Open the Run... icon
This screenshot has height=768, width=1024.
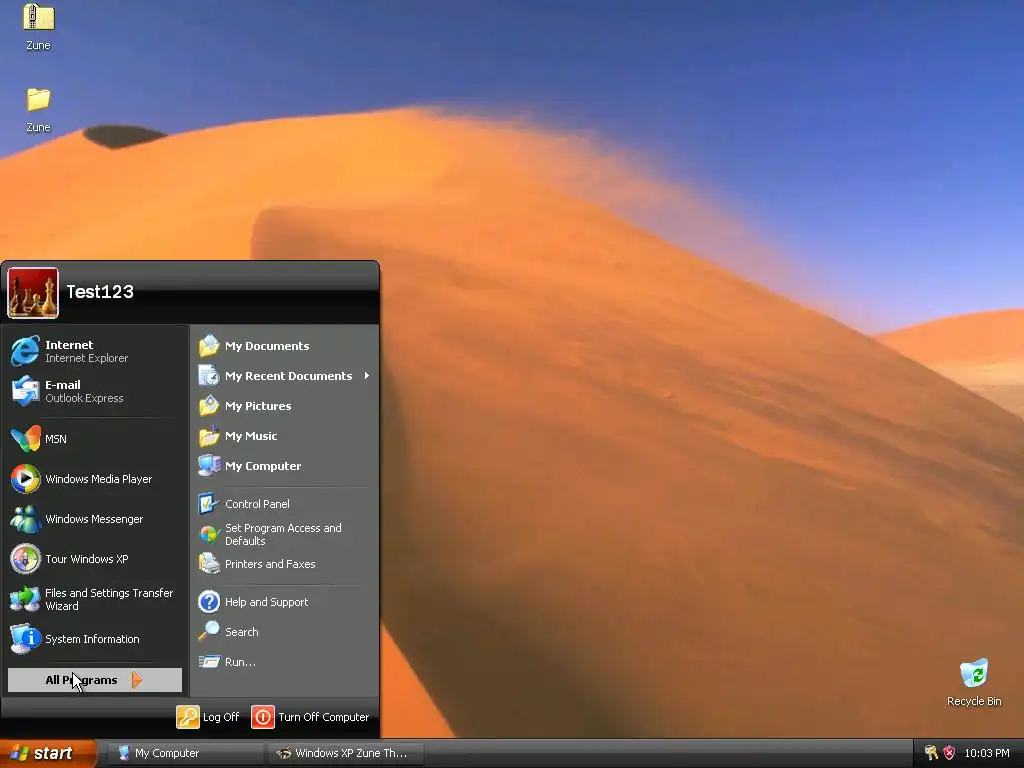[209, 662]
